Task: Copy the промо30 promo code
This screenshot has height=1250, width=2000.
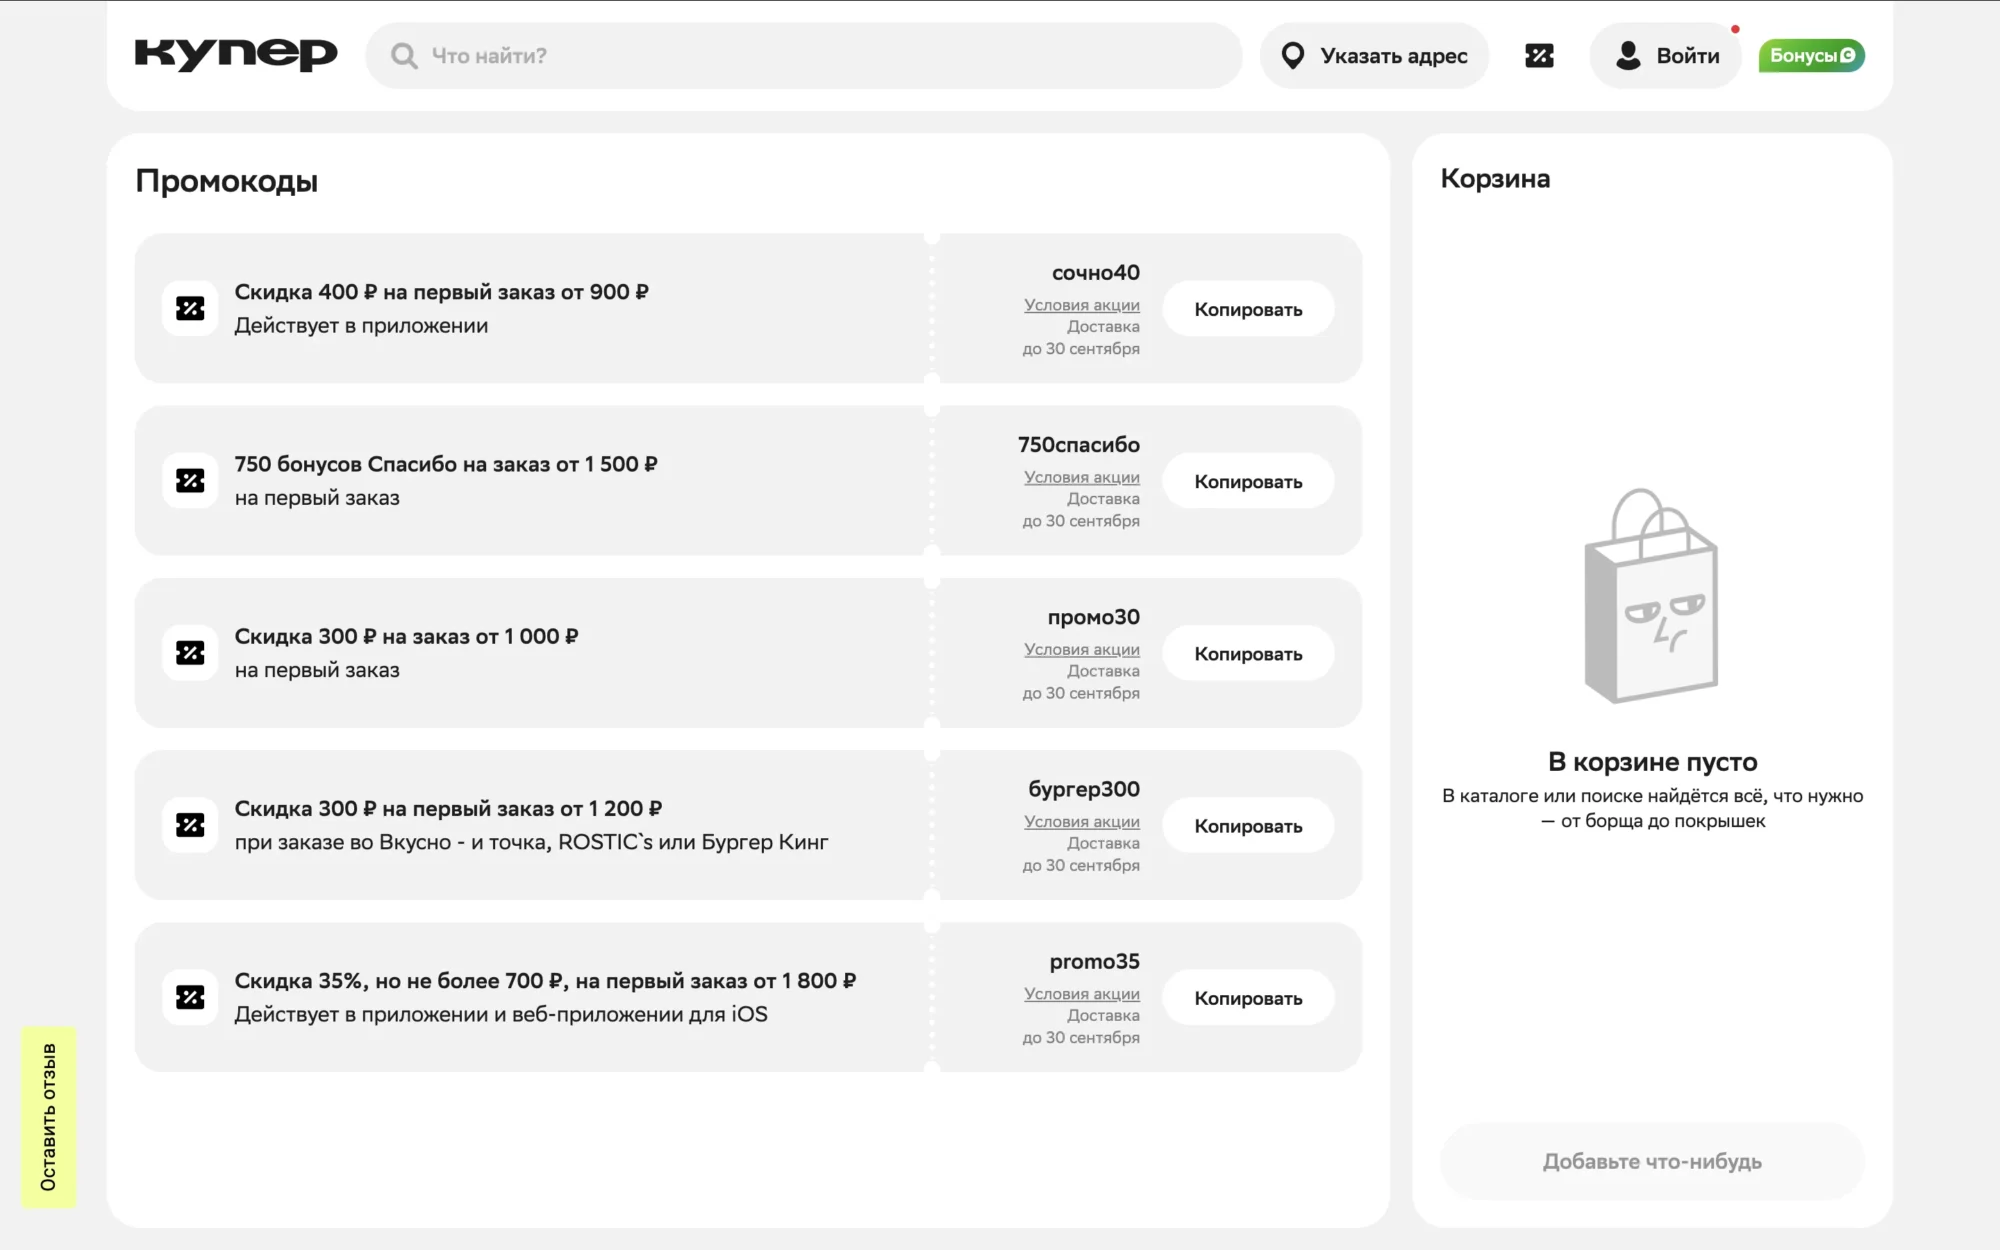Action: (x=1248, y=653)
